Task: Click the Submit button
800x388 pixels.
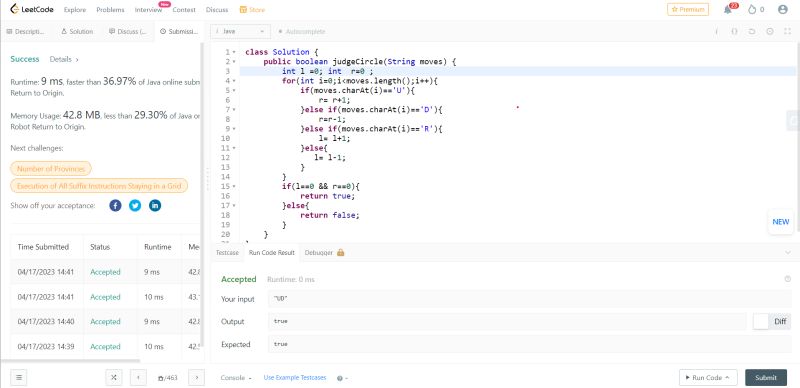Action: coord(766,378)
